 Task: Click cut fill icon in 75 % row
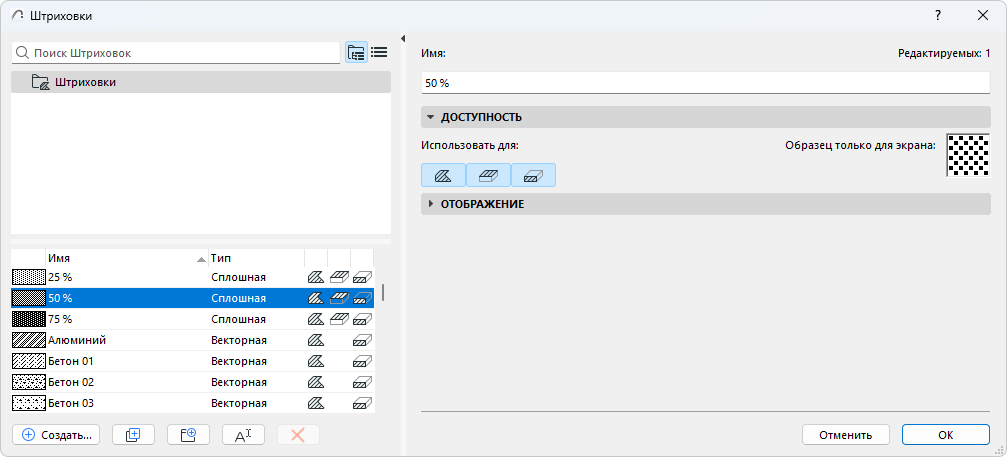[x=362, y=319]
